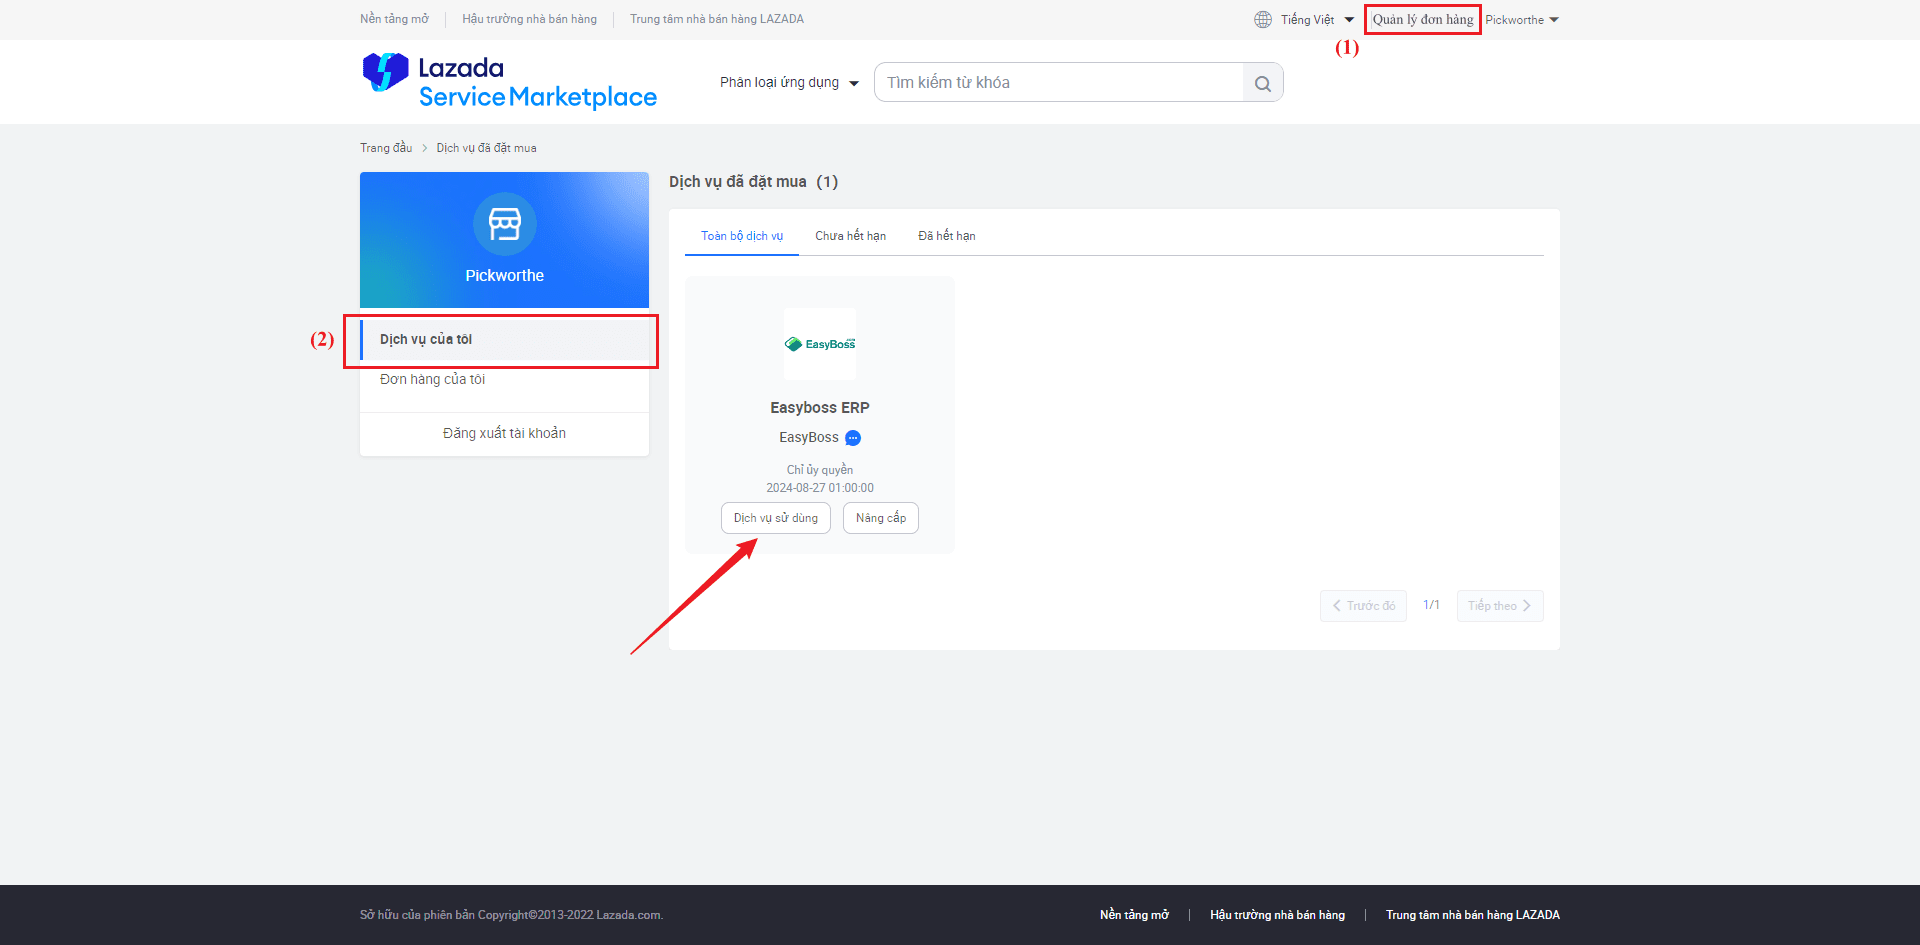Open Hậu trường nhà bán hàng top link
Viewport: 1920px width, 945px height.
point(529,19)
